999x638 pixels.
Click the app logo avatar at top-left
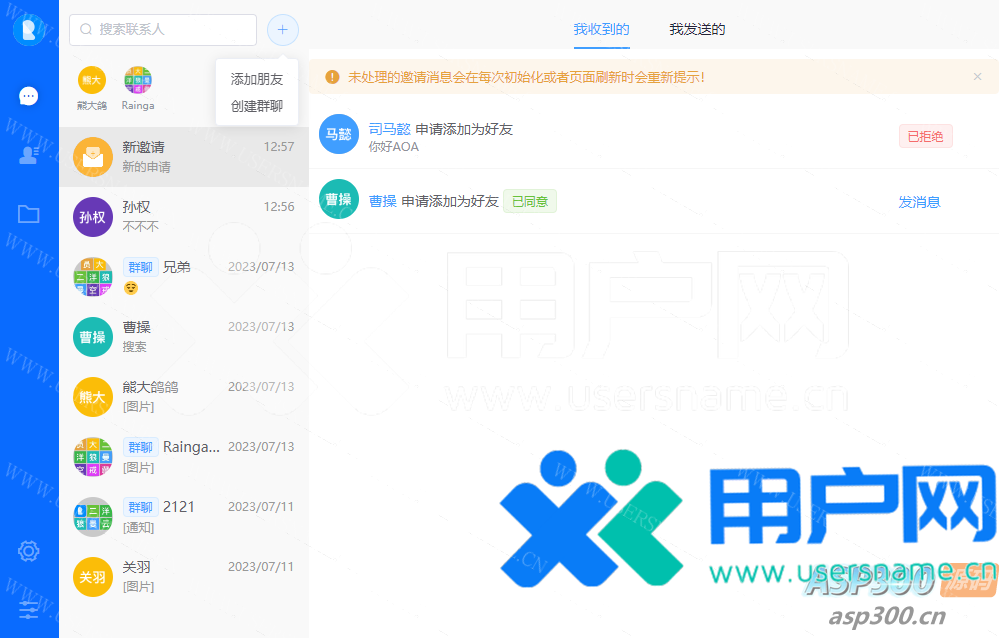(x=29, y=30)
